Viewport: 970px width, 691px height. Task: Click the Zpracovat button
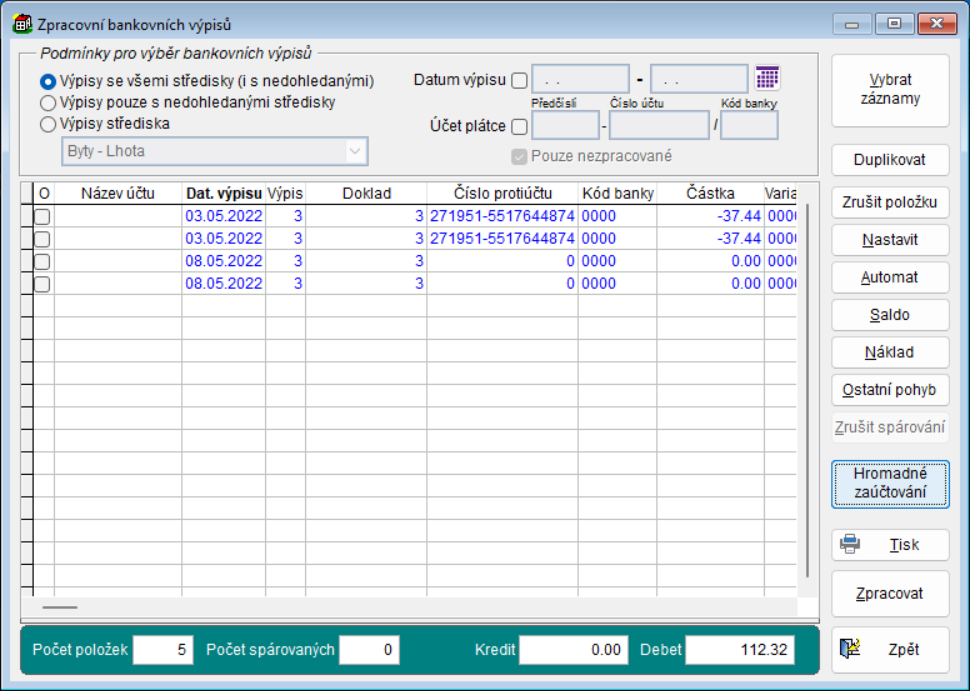(x=890, y=593)
